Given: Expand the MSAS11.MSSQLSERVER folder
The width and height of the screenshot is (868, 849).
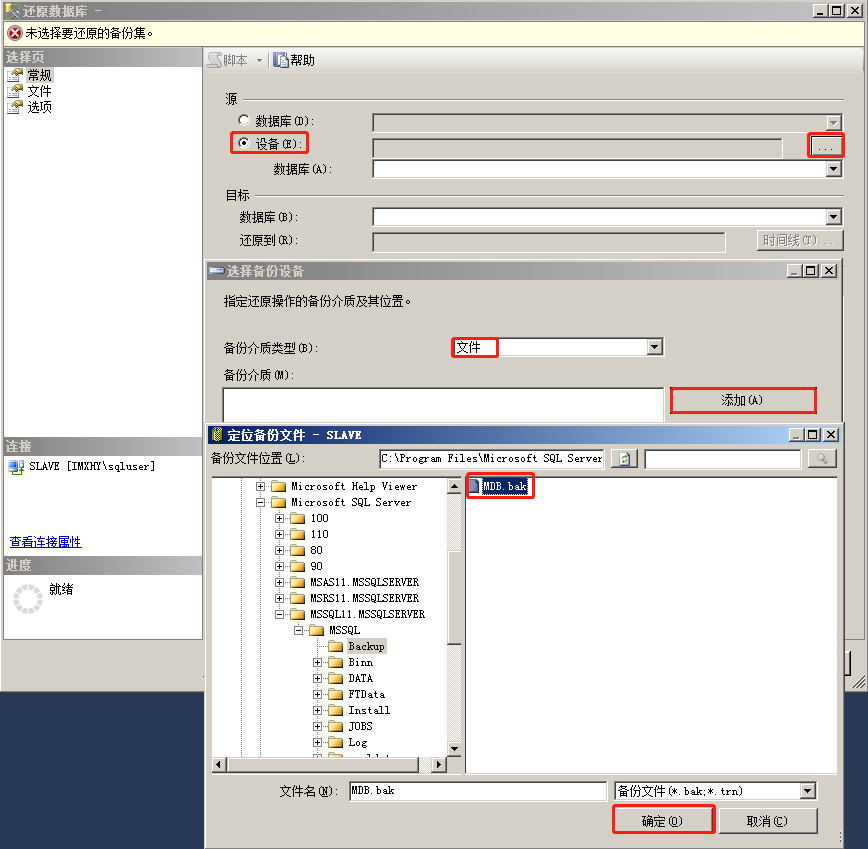Looking at the screenshot, I should tap(280, 583).
